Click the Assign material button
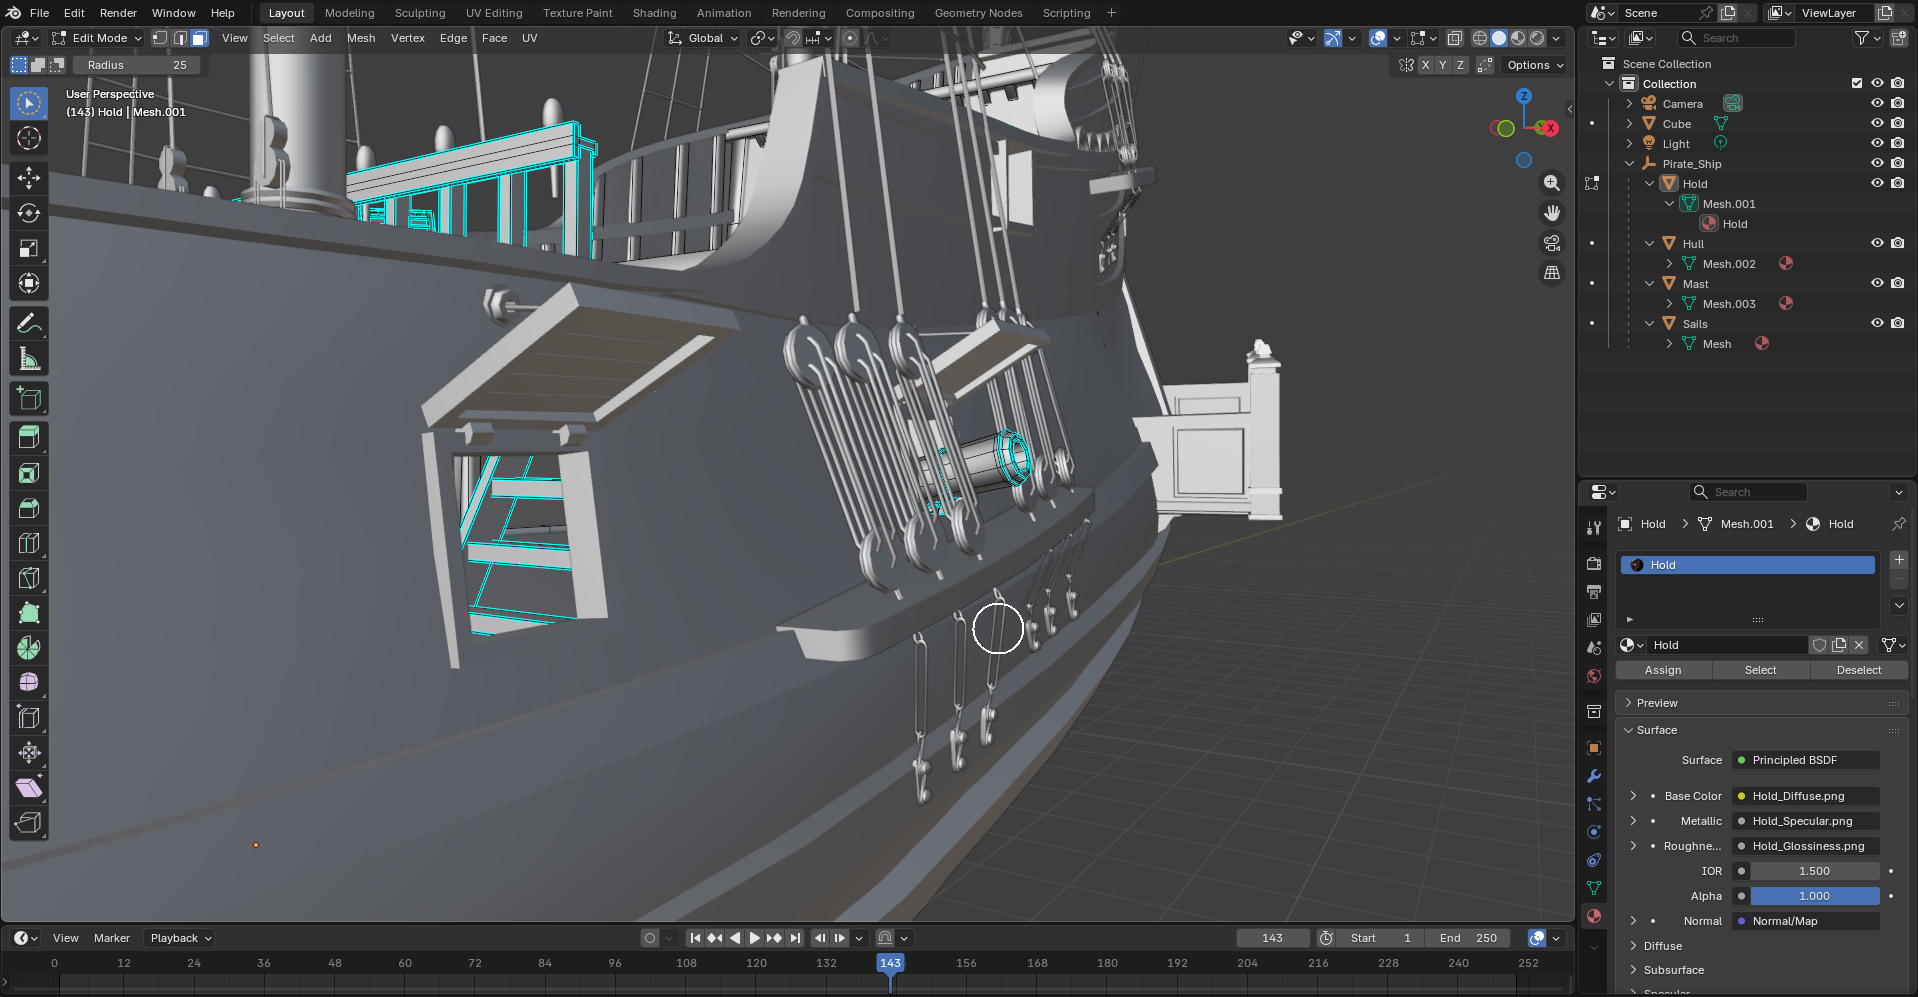Viewport: 1918px width, 997px height. (1663, 670)
